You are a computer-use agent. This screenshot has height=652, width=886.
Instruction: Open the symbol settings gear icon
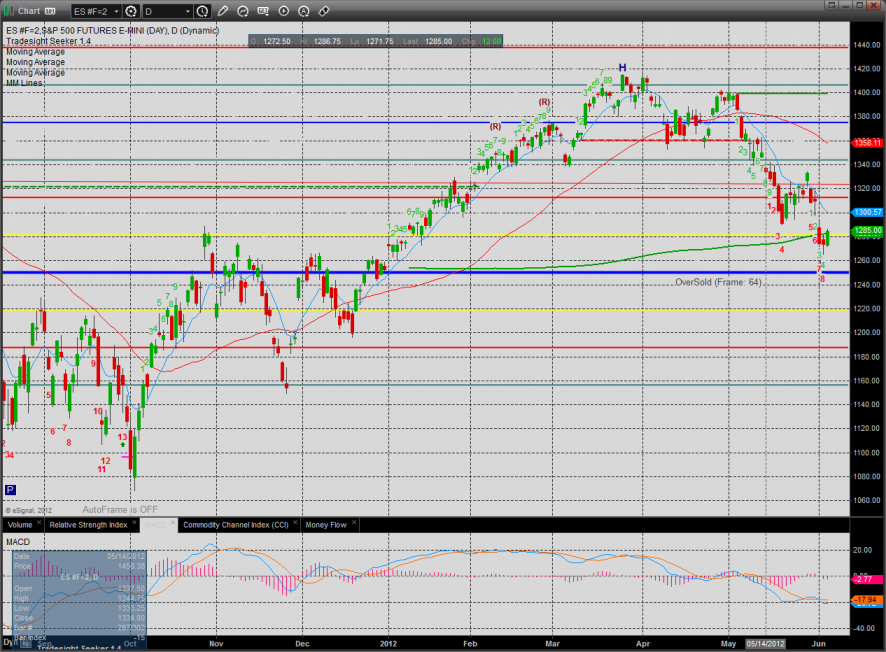(x=131, y=11)
